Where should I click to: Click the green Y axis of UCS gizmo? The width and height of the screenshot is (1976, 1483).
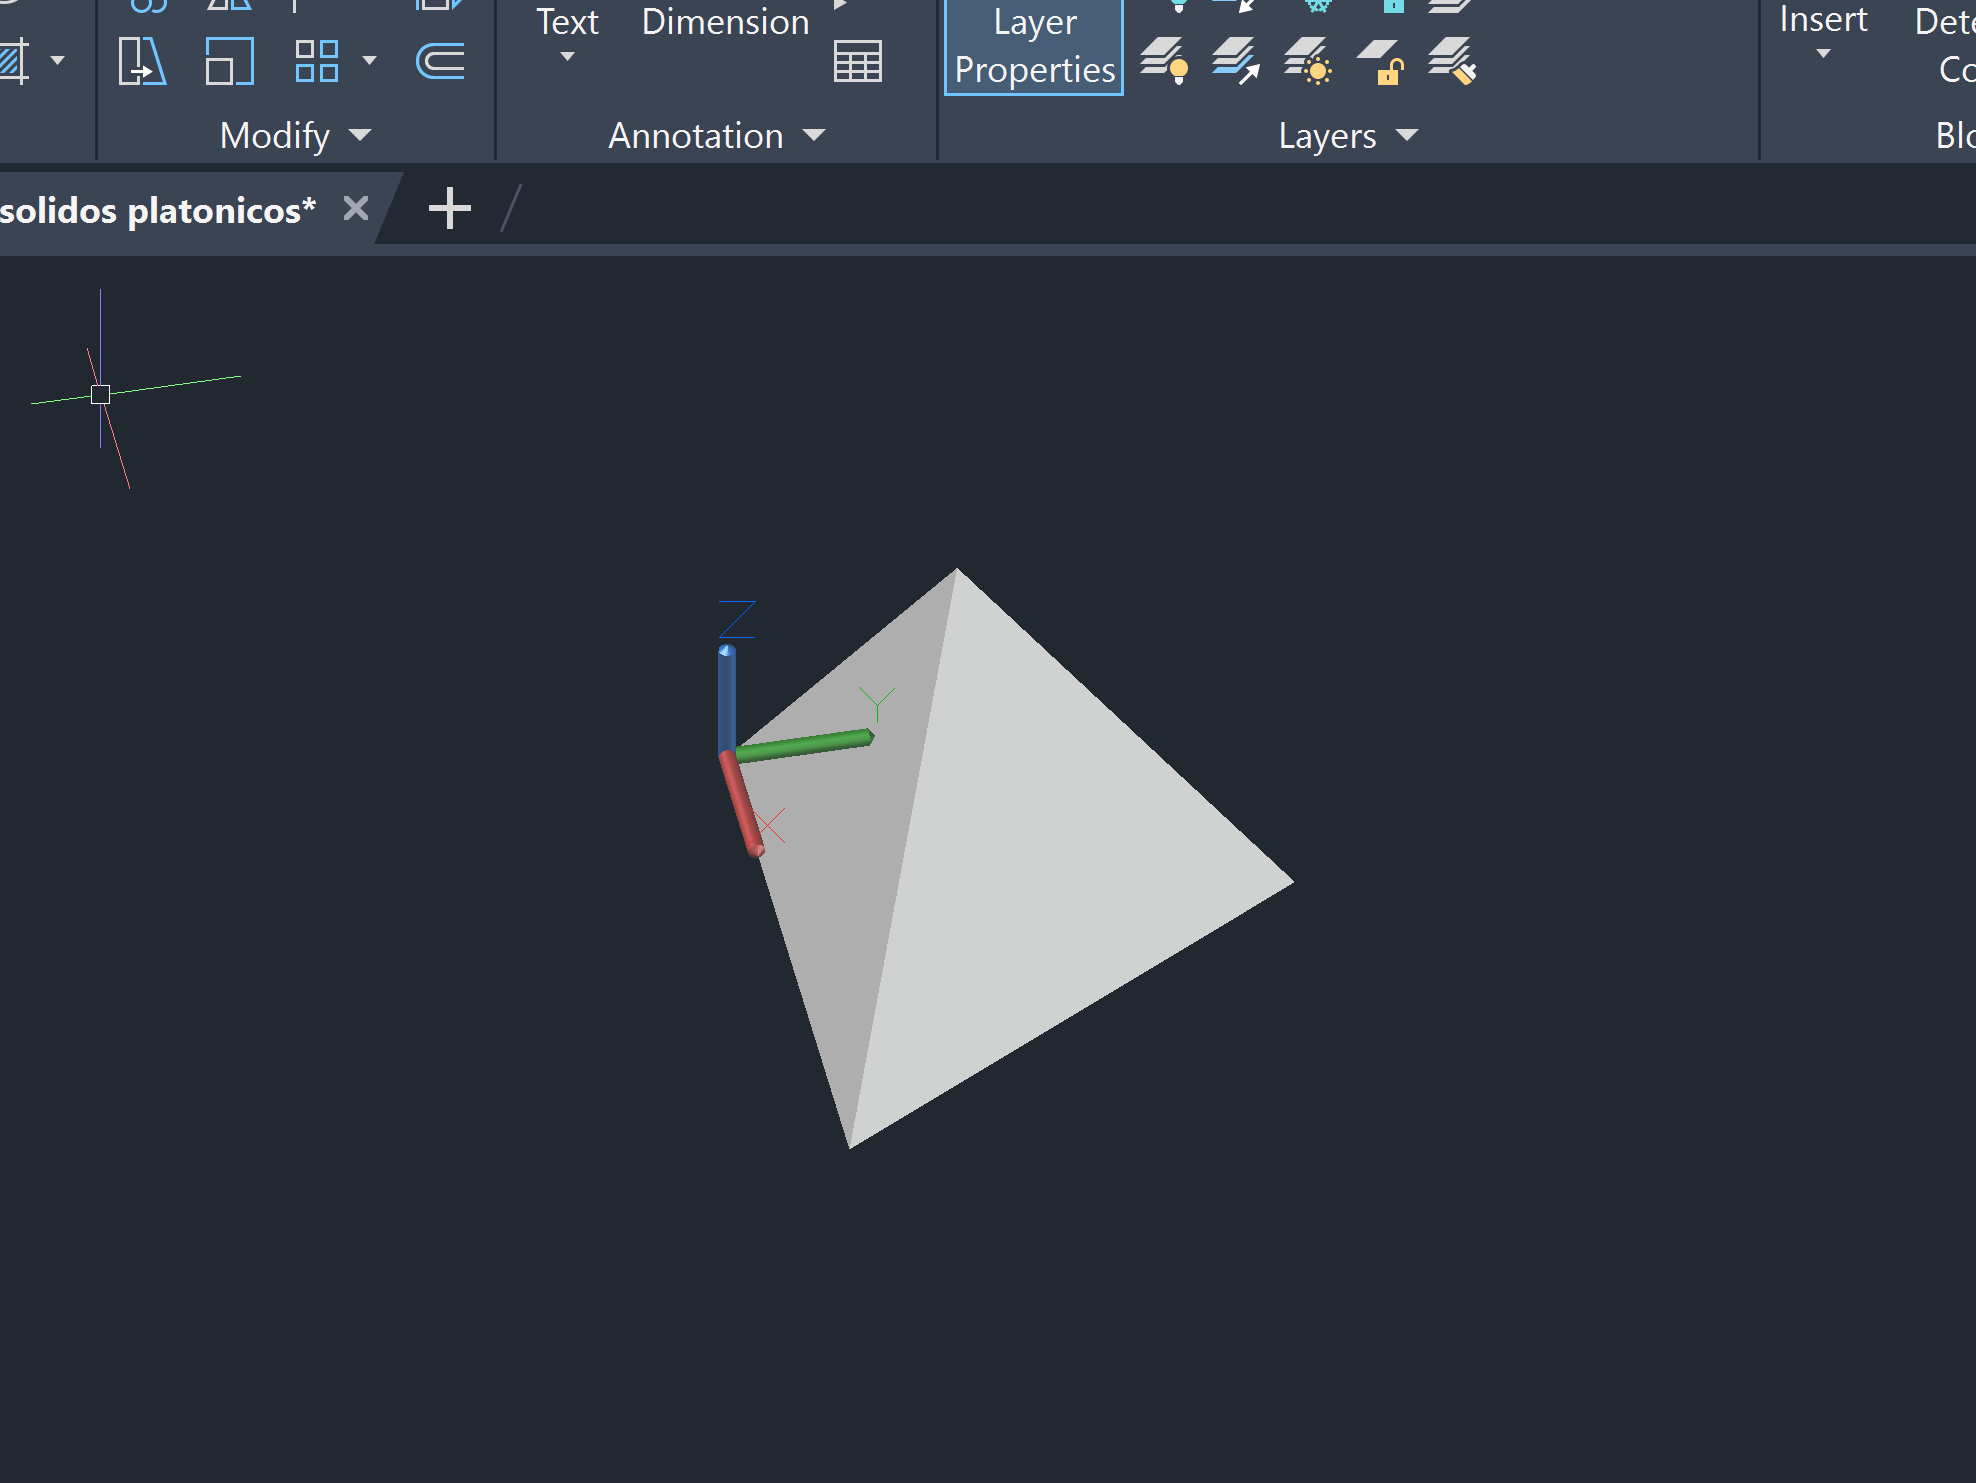805,746
